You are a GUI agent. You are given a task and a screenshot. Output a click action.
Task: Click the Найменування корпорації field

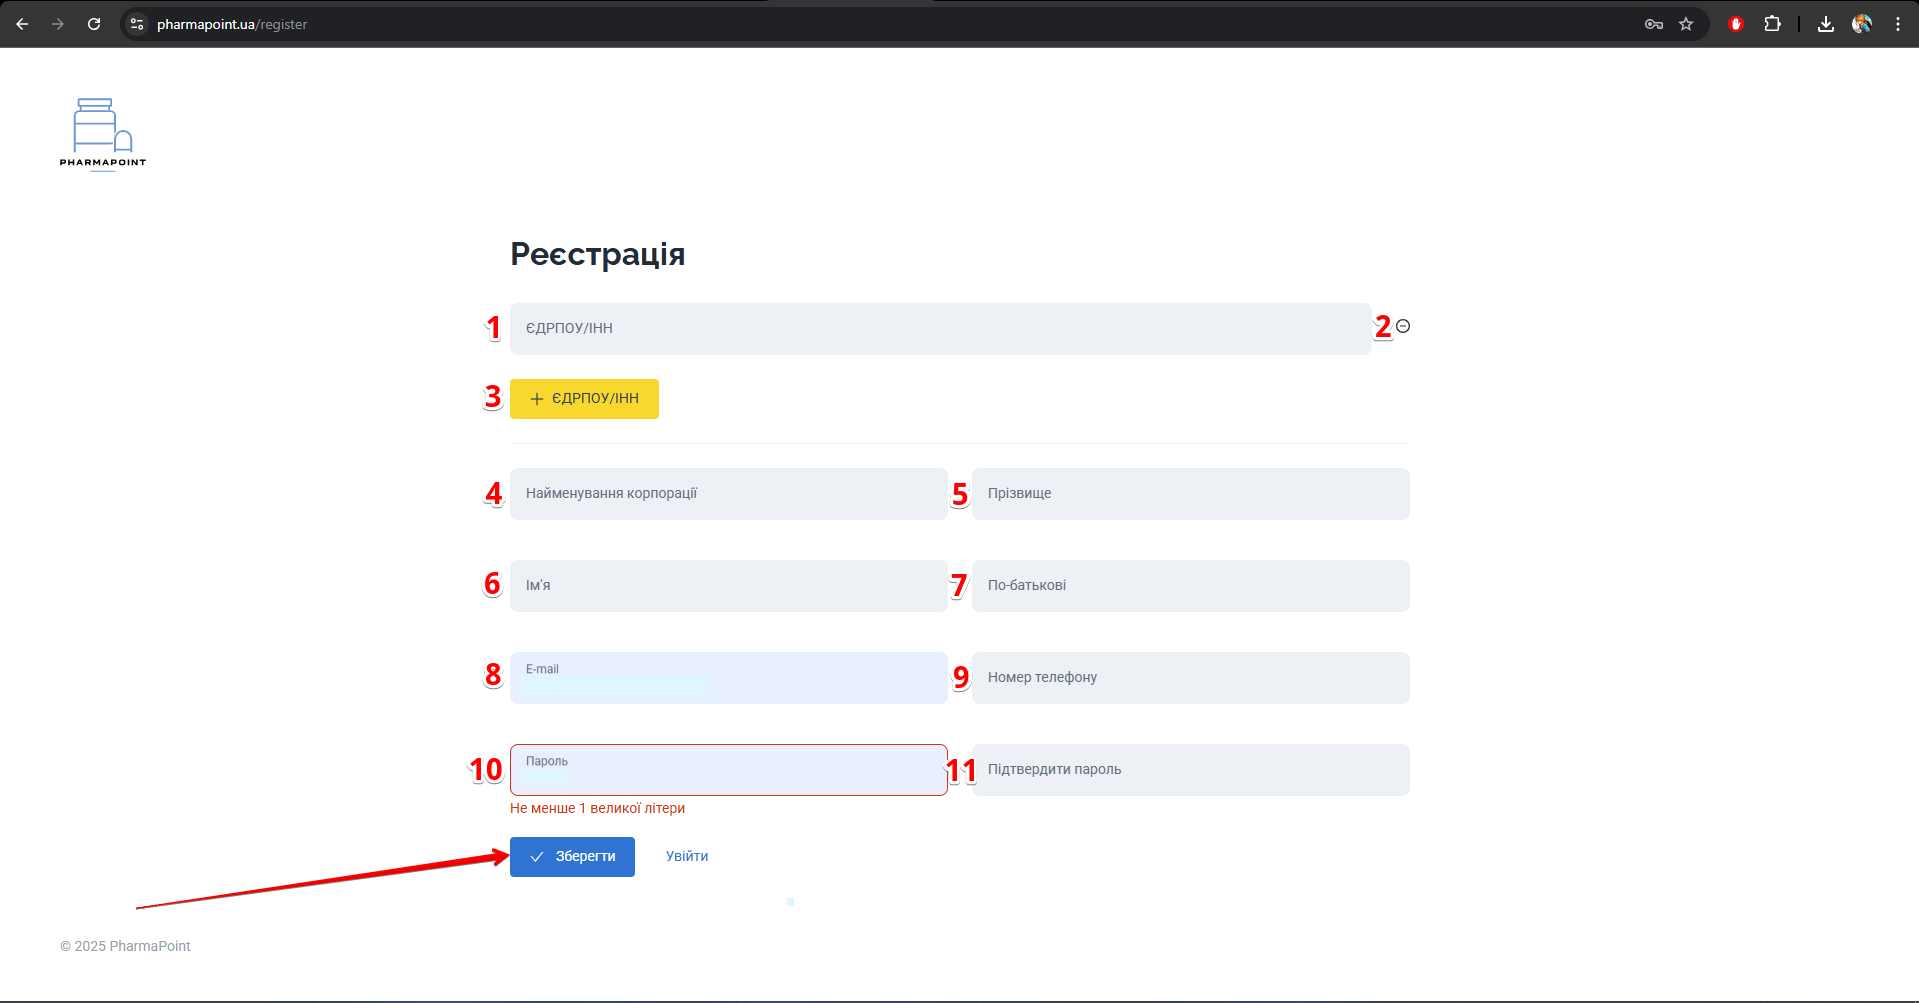coord(728,494)
